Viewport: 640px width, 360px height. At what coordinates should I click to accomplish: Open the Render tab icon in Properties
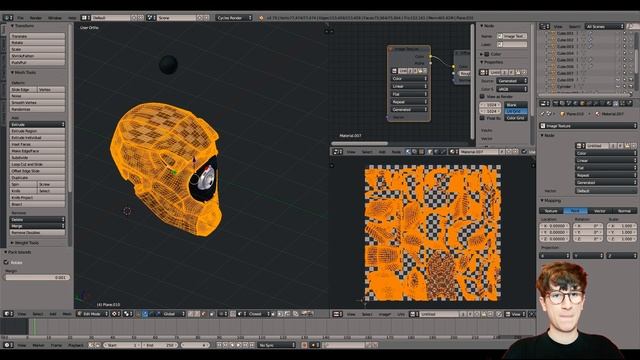click(555, 104)
